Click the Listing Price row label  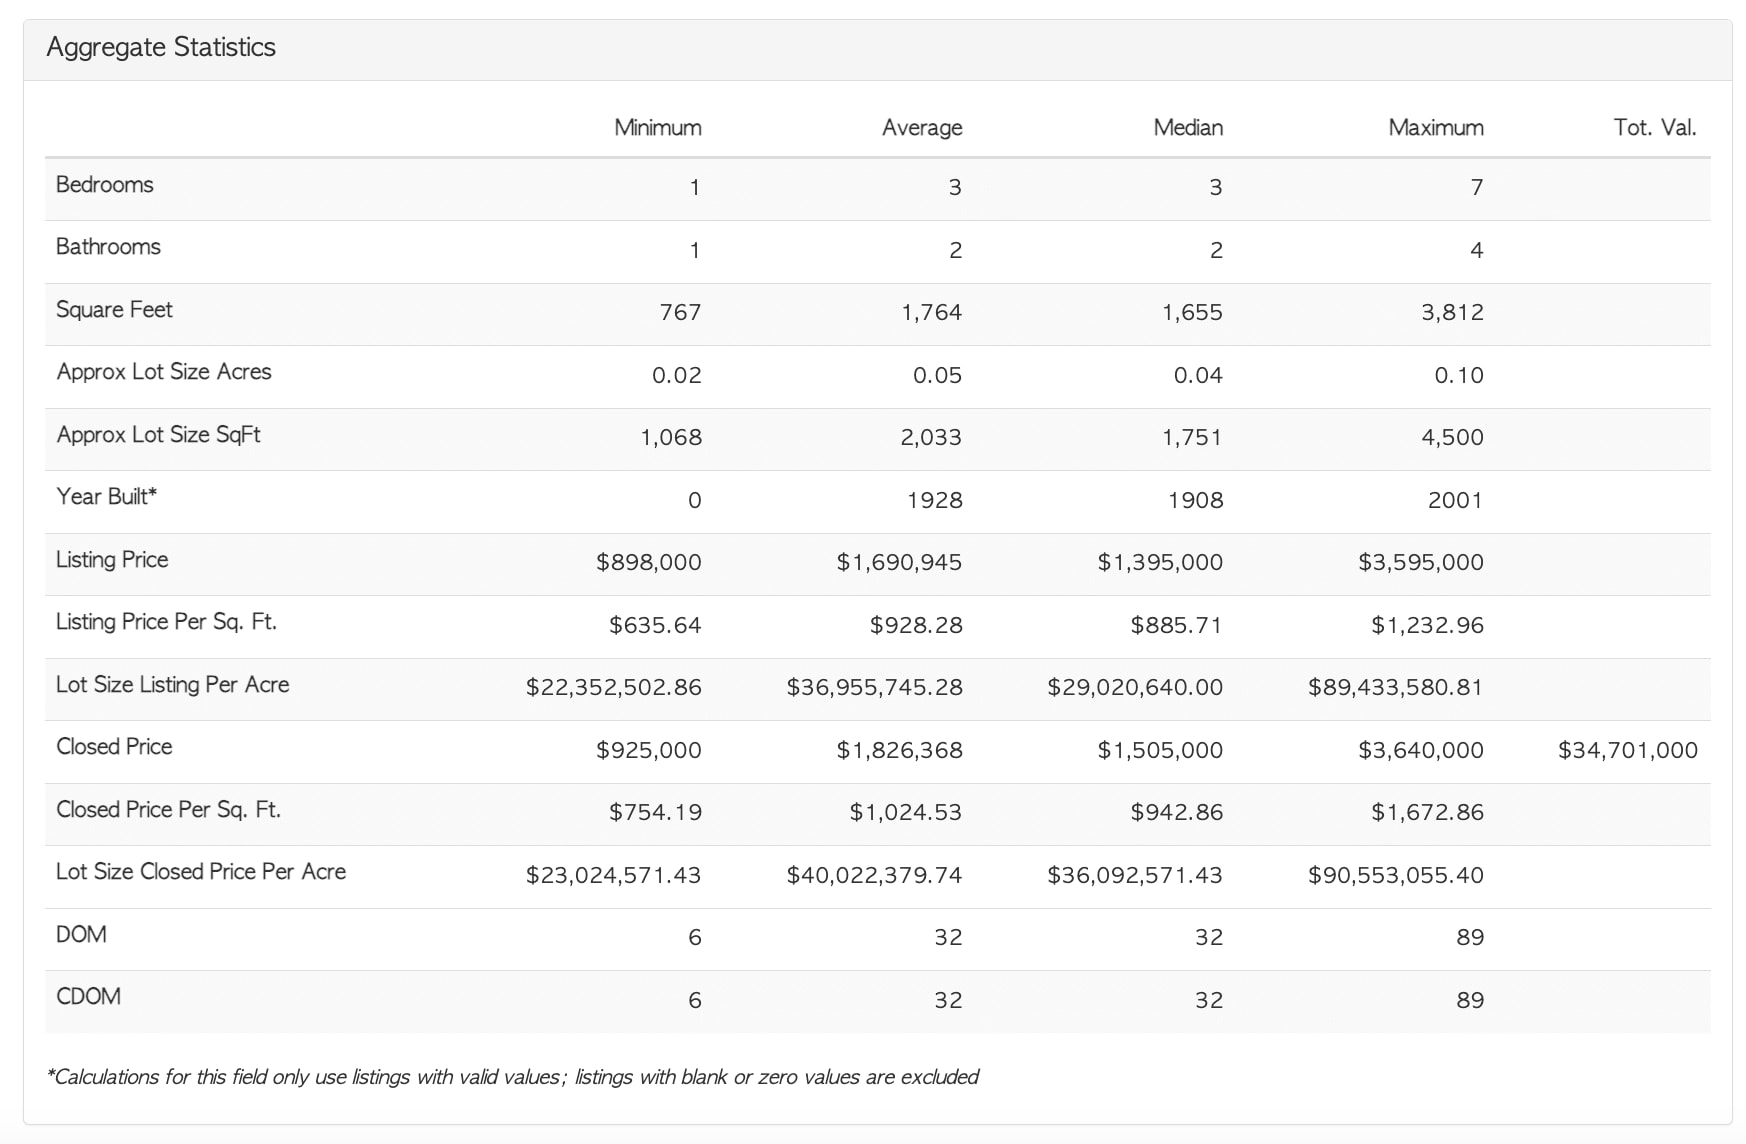coord(112,560)
